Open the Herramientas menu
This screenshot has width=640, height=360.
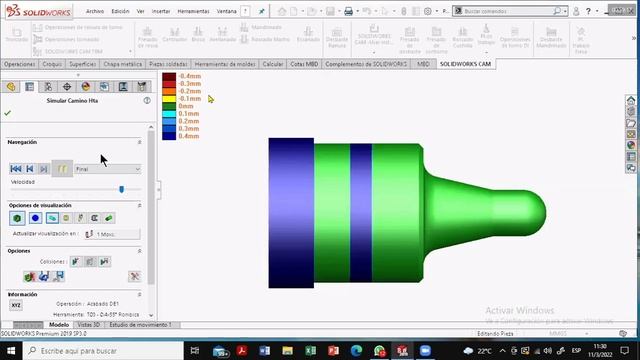[193, 11]
